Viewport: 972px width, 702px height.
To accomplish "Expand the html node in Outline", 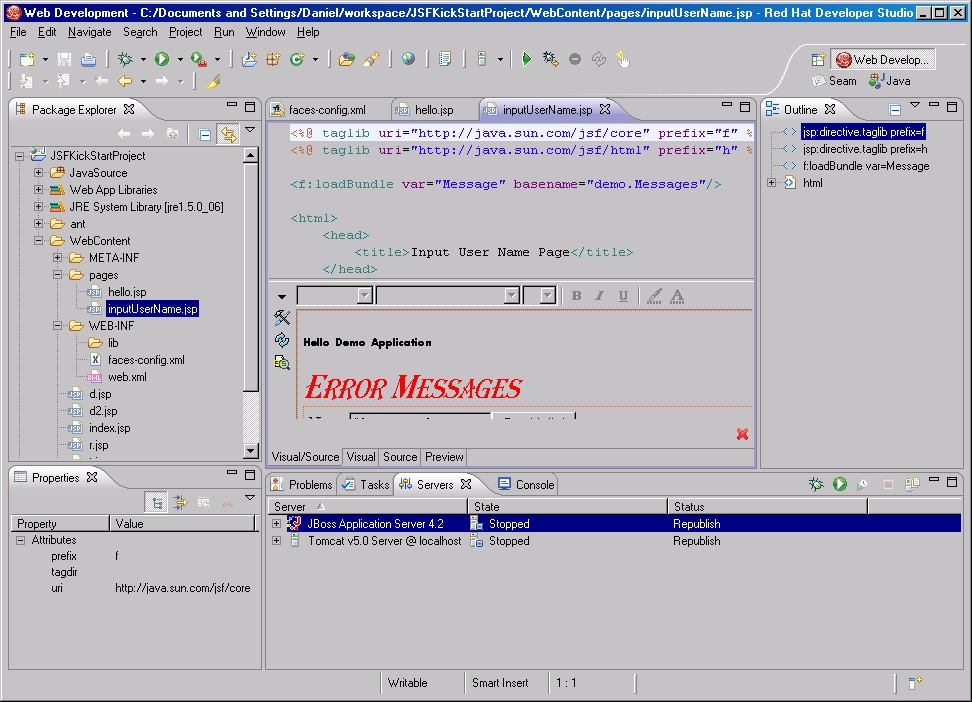I will point(772,183).
